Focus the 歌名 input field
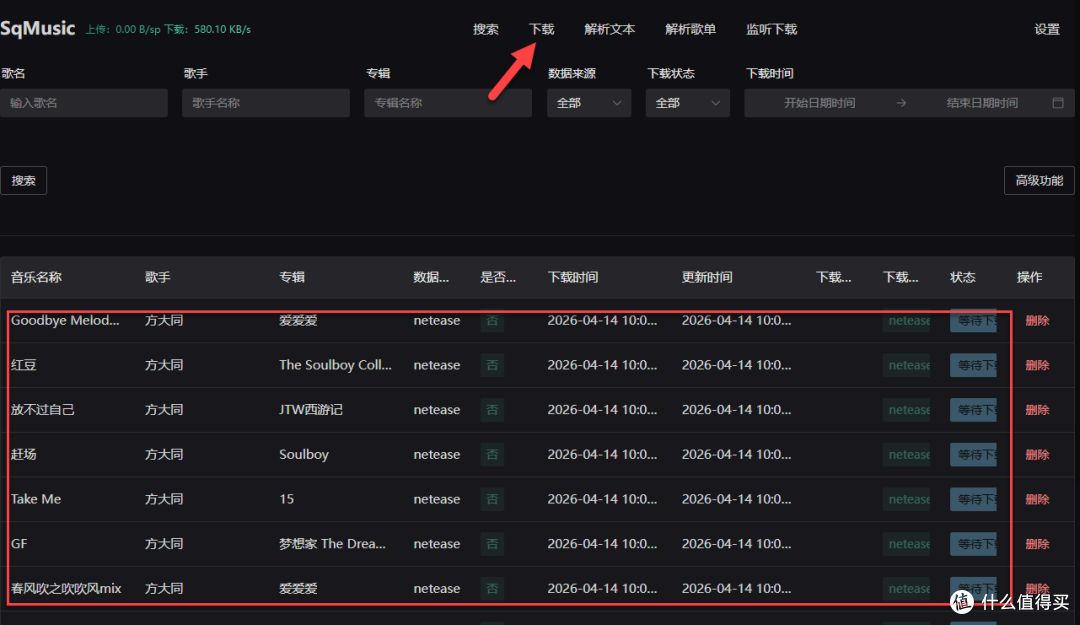1080x625 pixels. click(x=84, y=103)
